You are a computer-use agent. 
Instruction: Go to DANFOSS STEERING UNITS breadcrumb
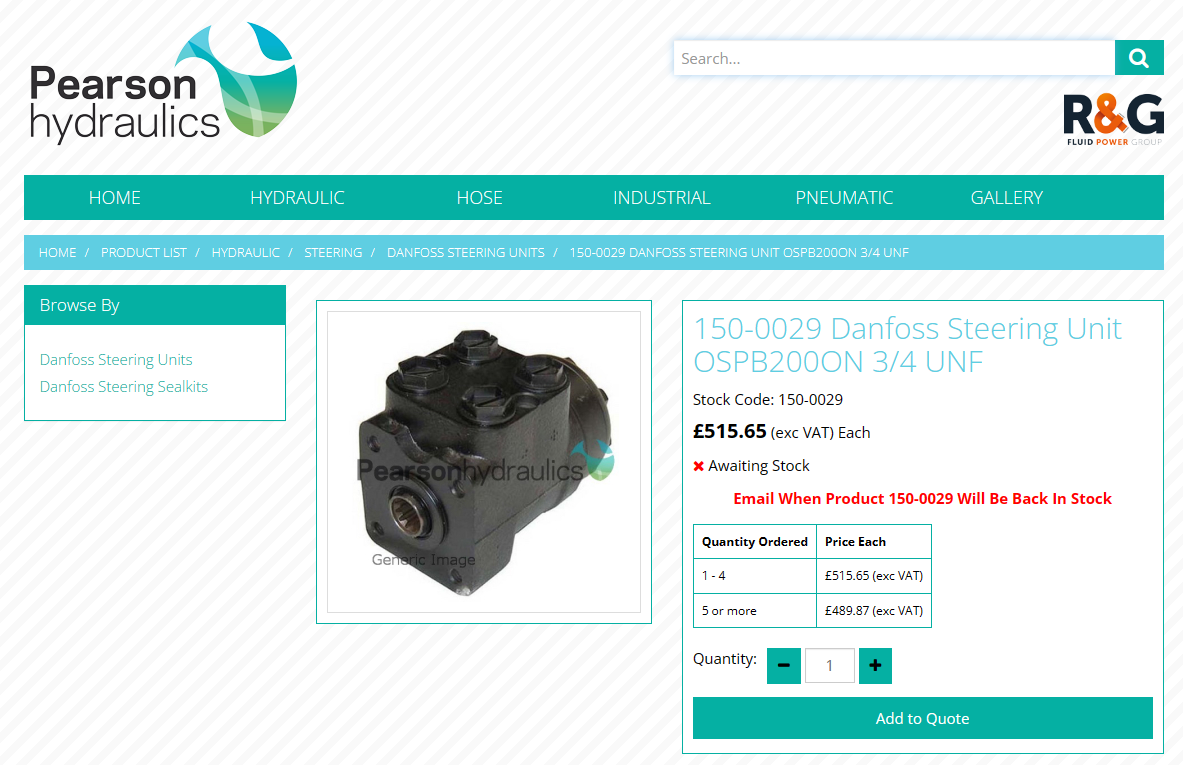466,253
